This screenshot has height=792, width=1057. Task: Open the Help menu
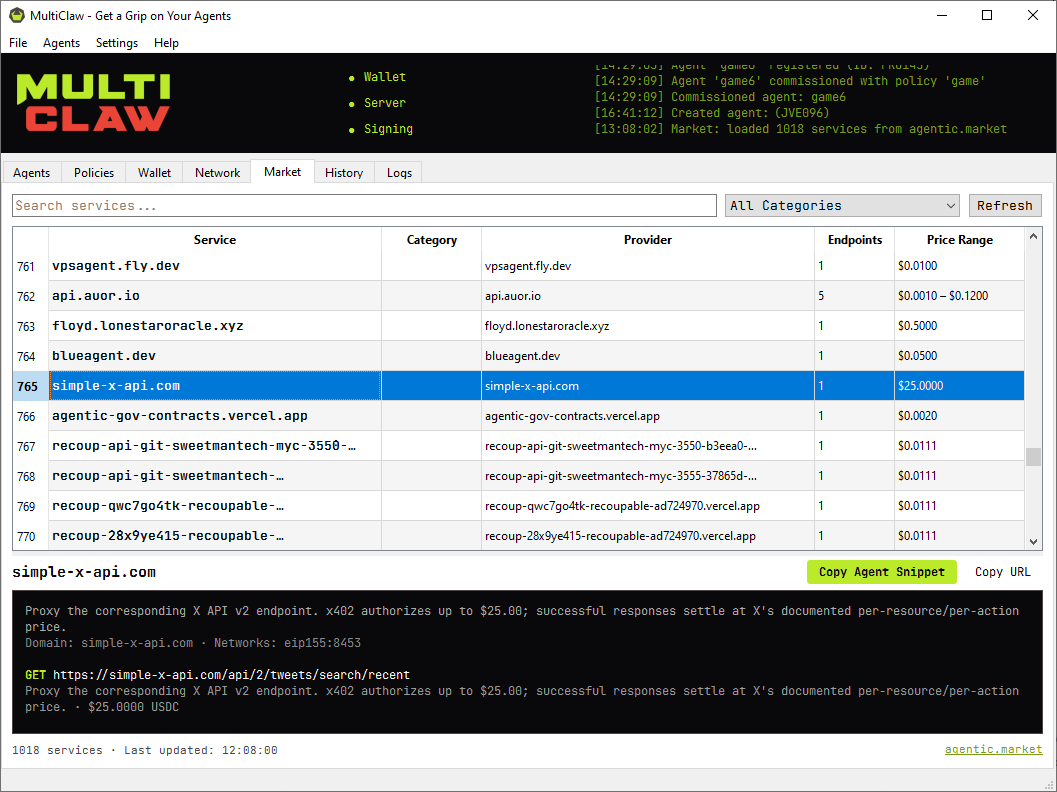click(167, 42)
